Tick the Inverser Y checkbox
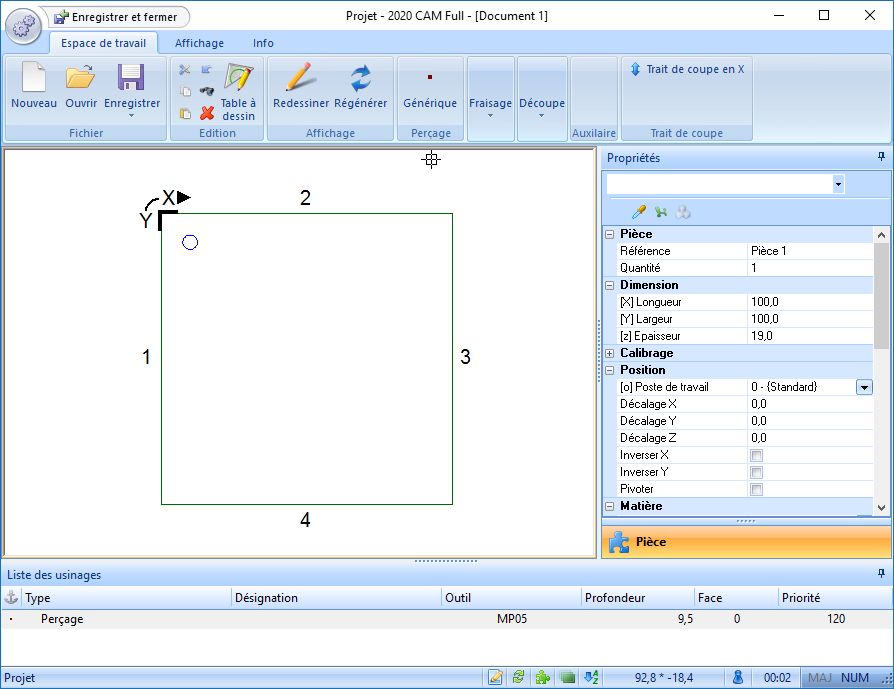 (x=757, y=473)
